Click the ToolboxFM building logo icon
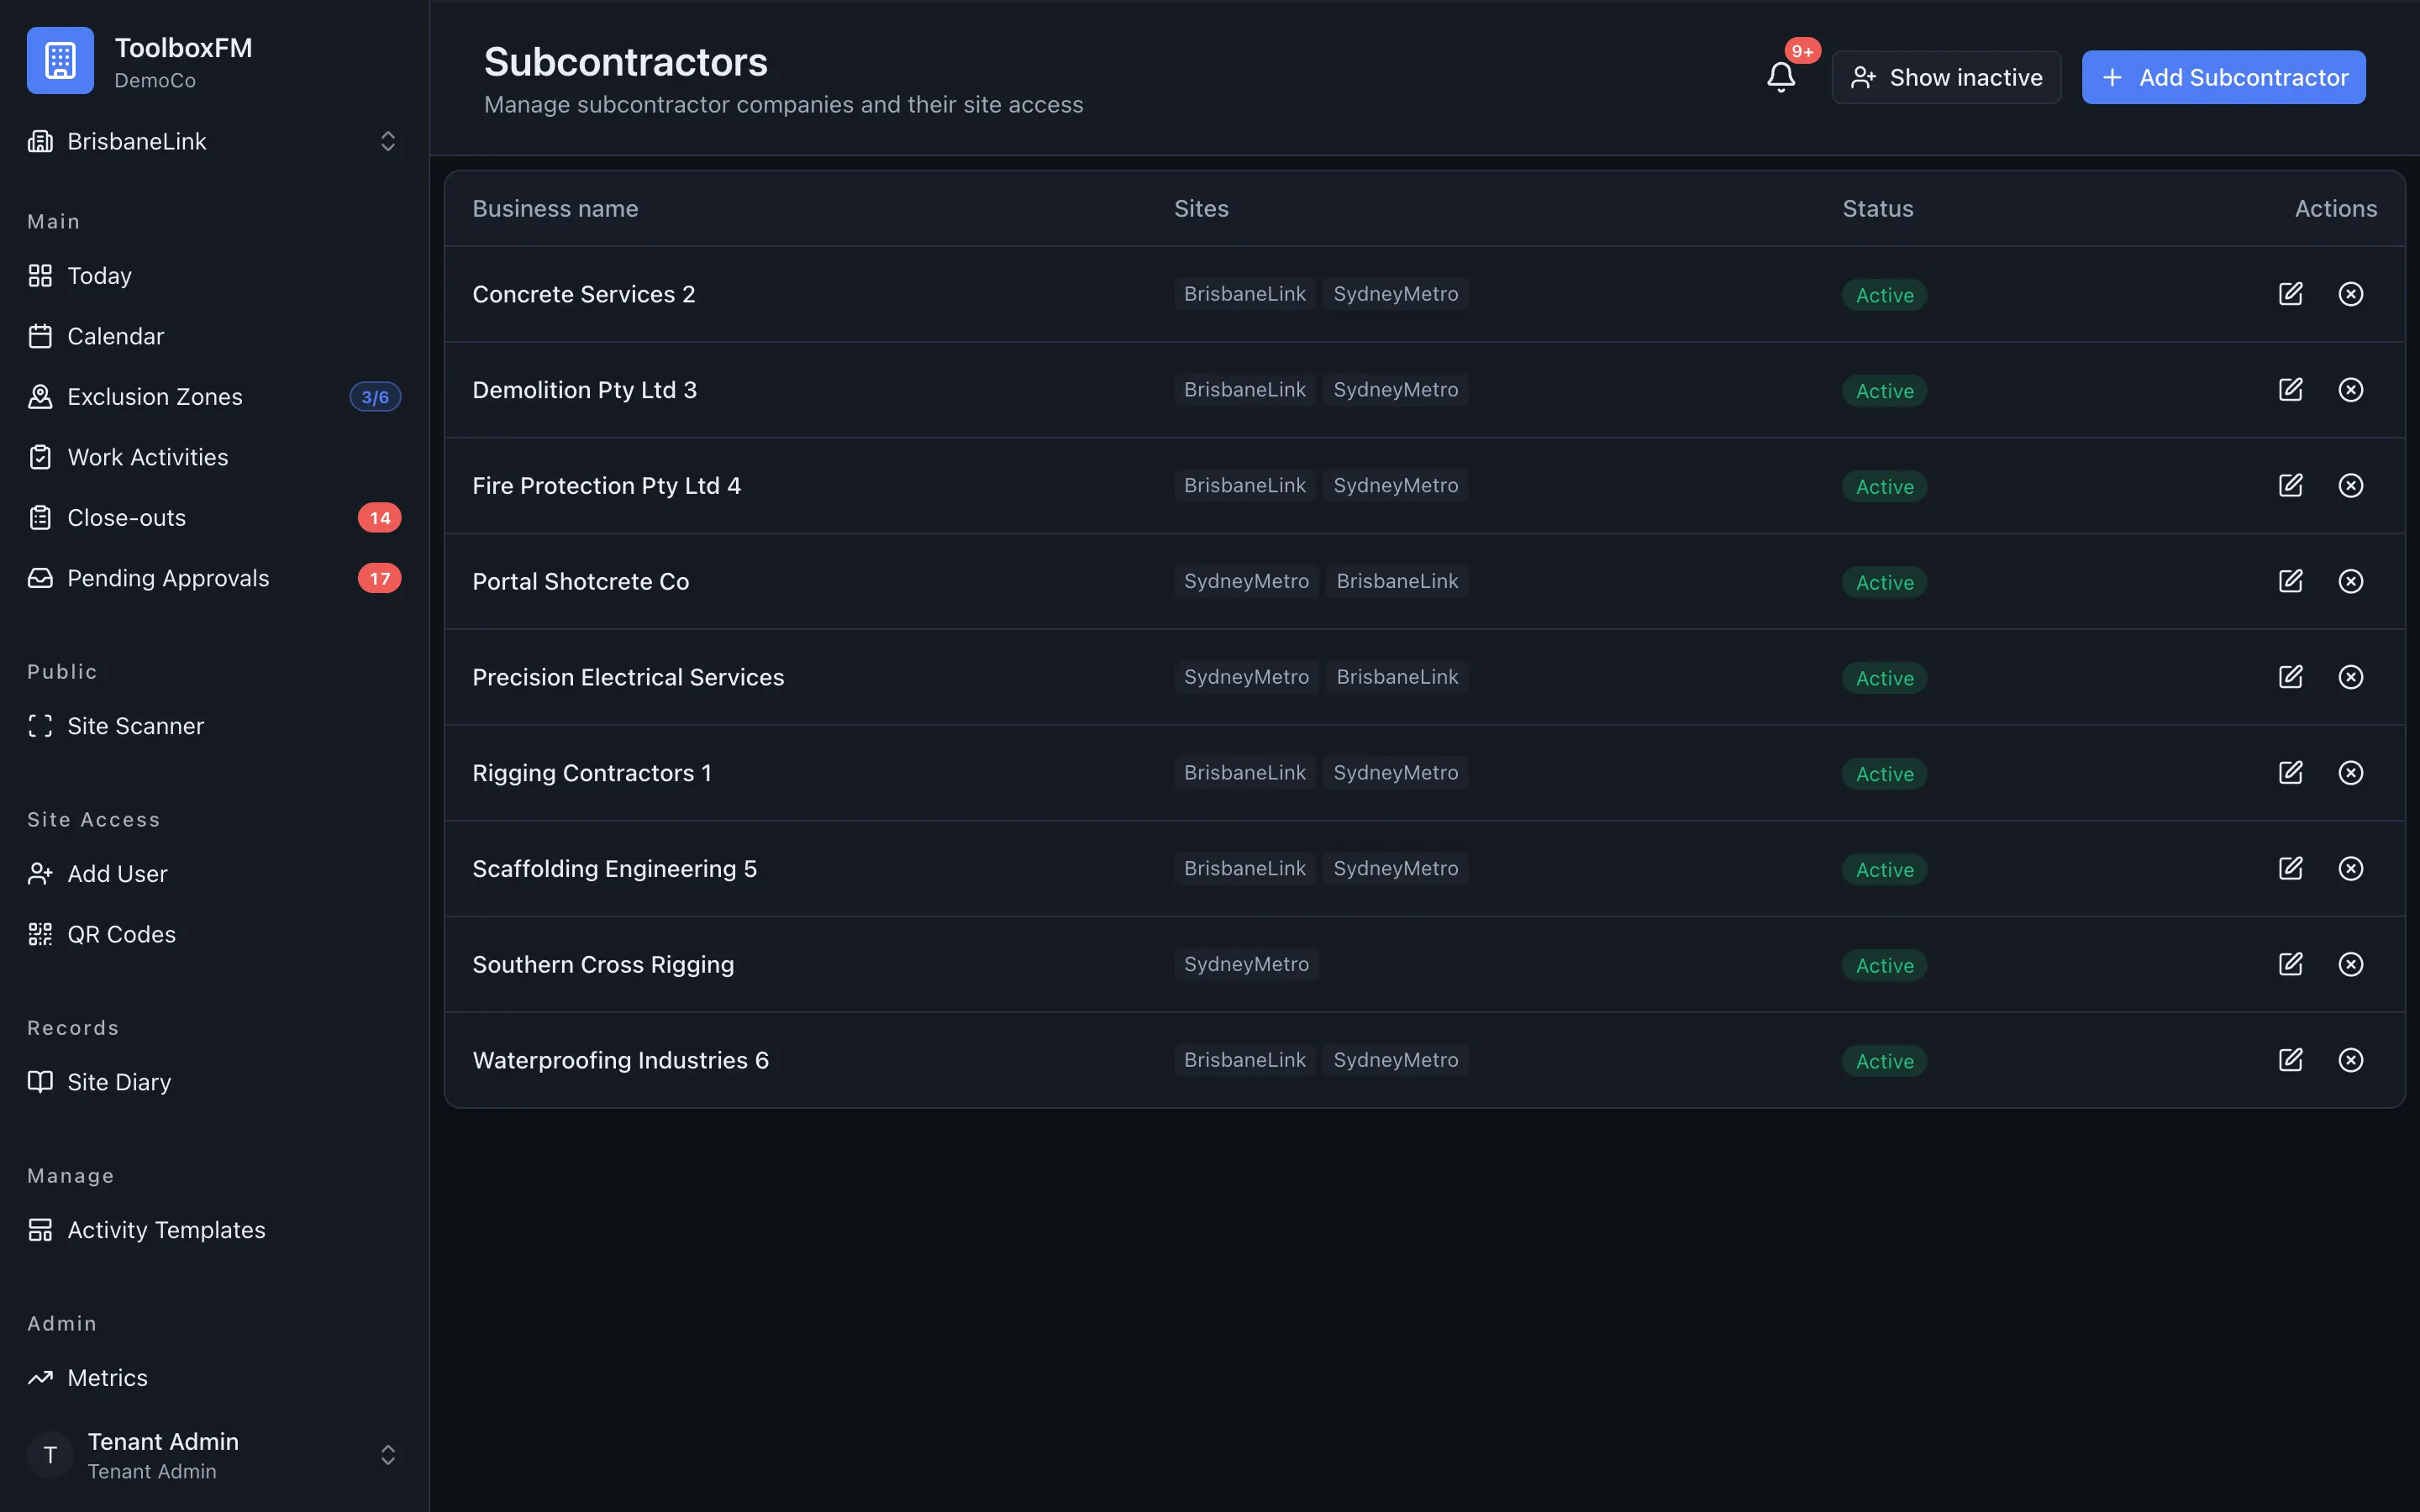The height and width of the screenshot is (1512, 2420). tap(60, 60)
